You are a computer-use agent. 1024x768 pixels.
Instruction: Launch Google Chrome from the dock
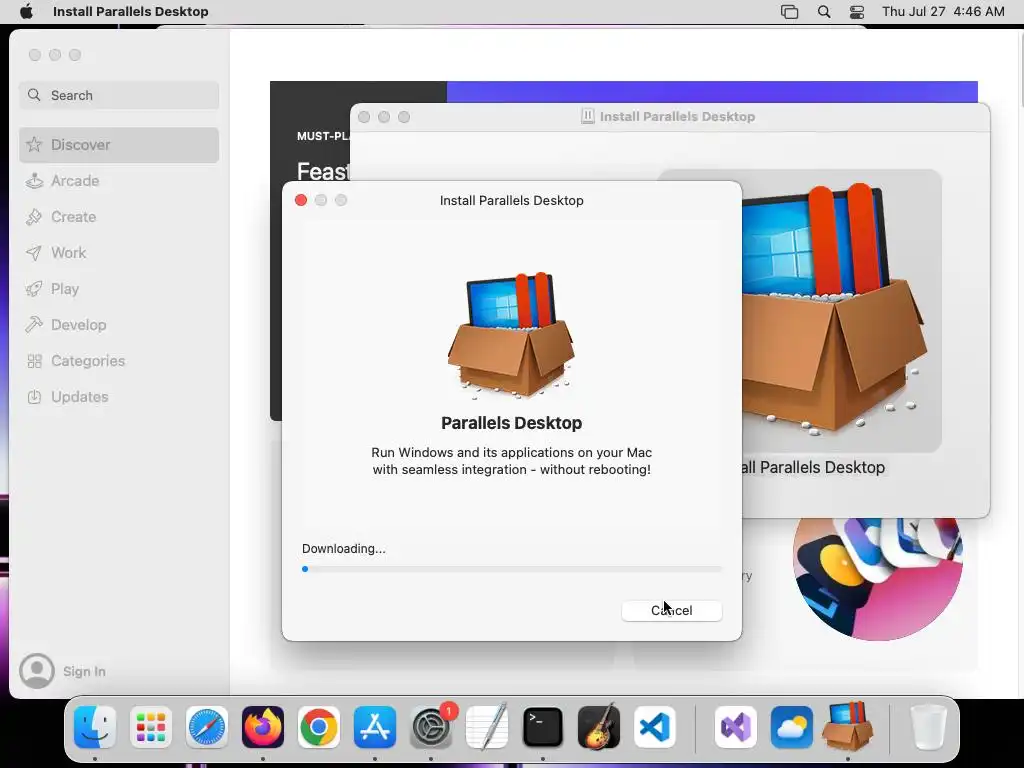[x=319, y=727]
